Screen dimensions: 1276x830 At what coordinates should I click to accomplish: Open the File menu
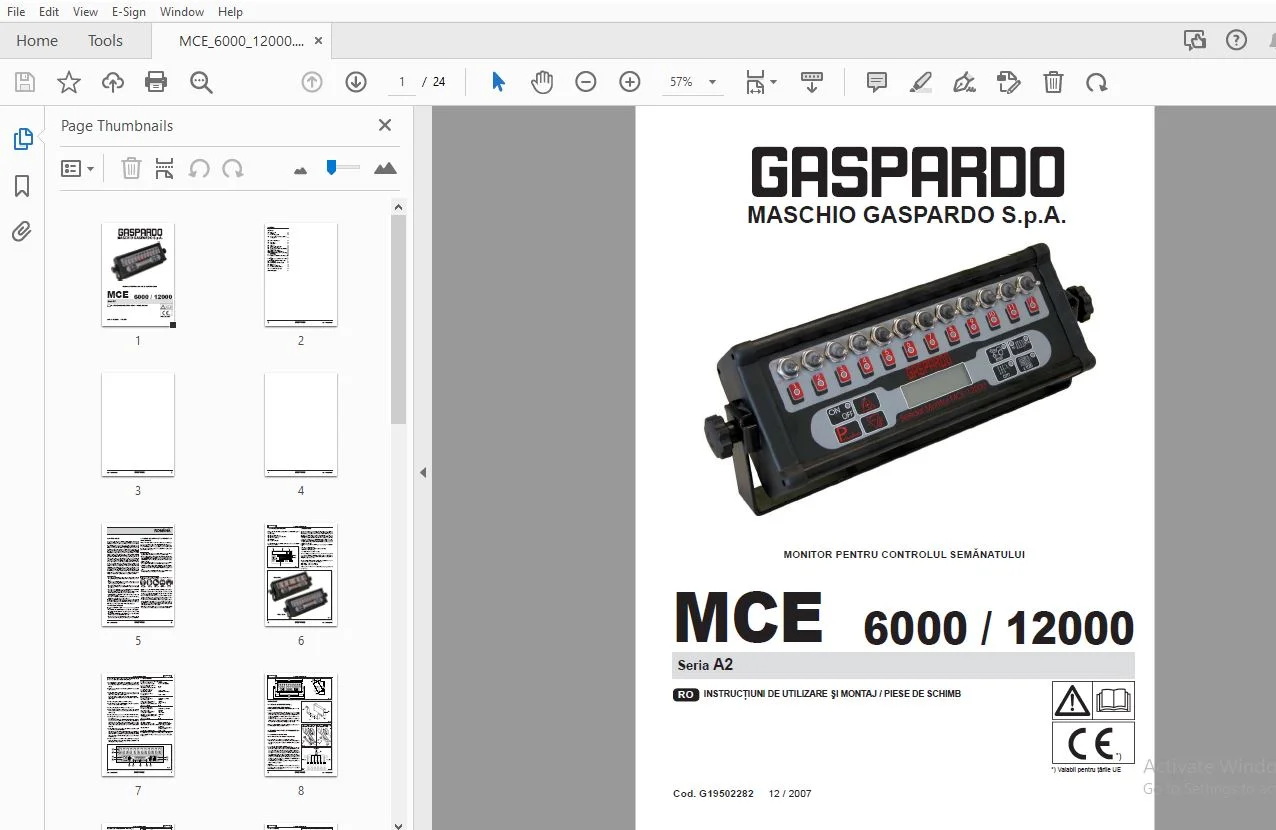click(16, 12)
